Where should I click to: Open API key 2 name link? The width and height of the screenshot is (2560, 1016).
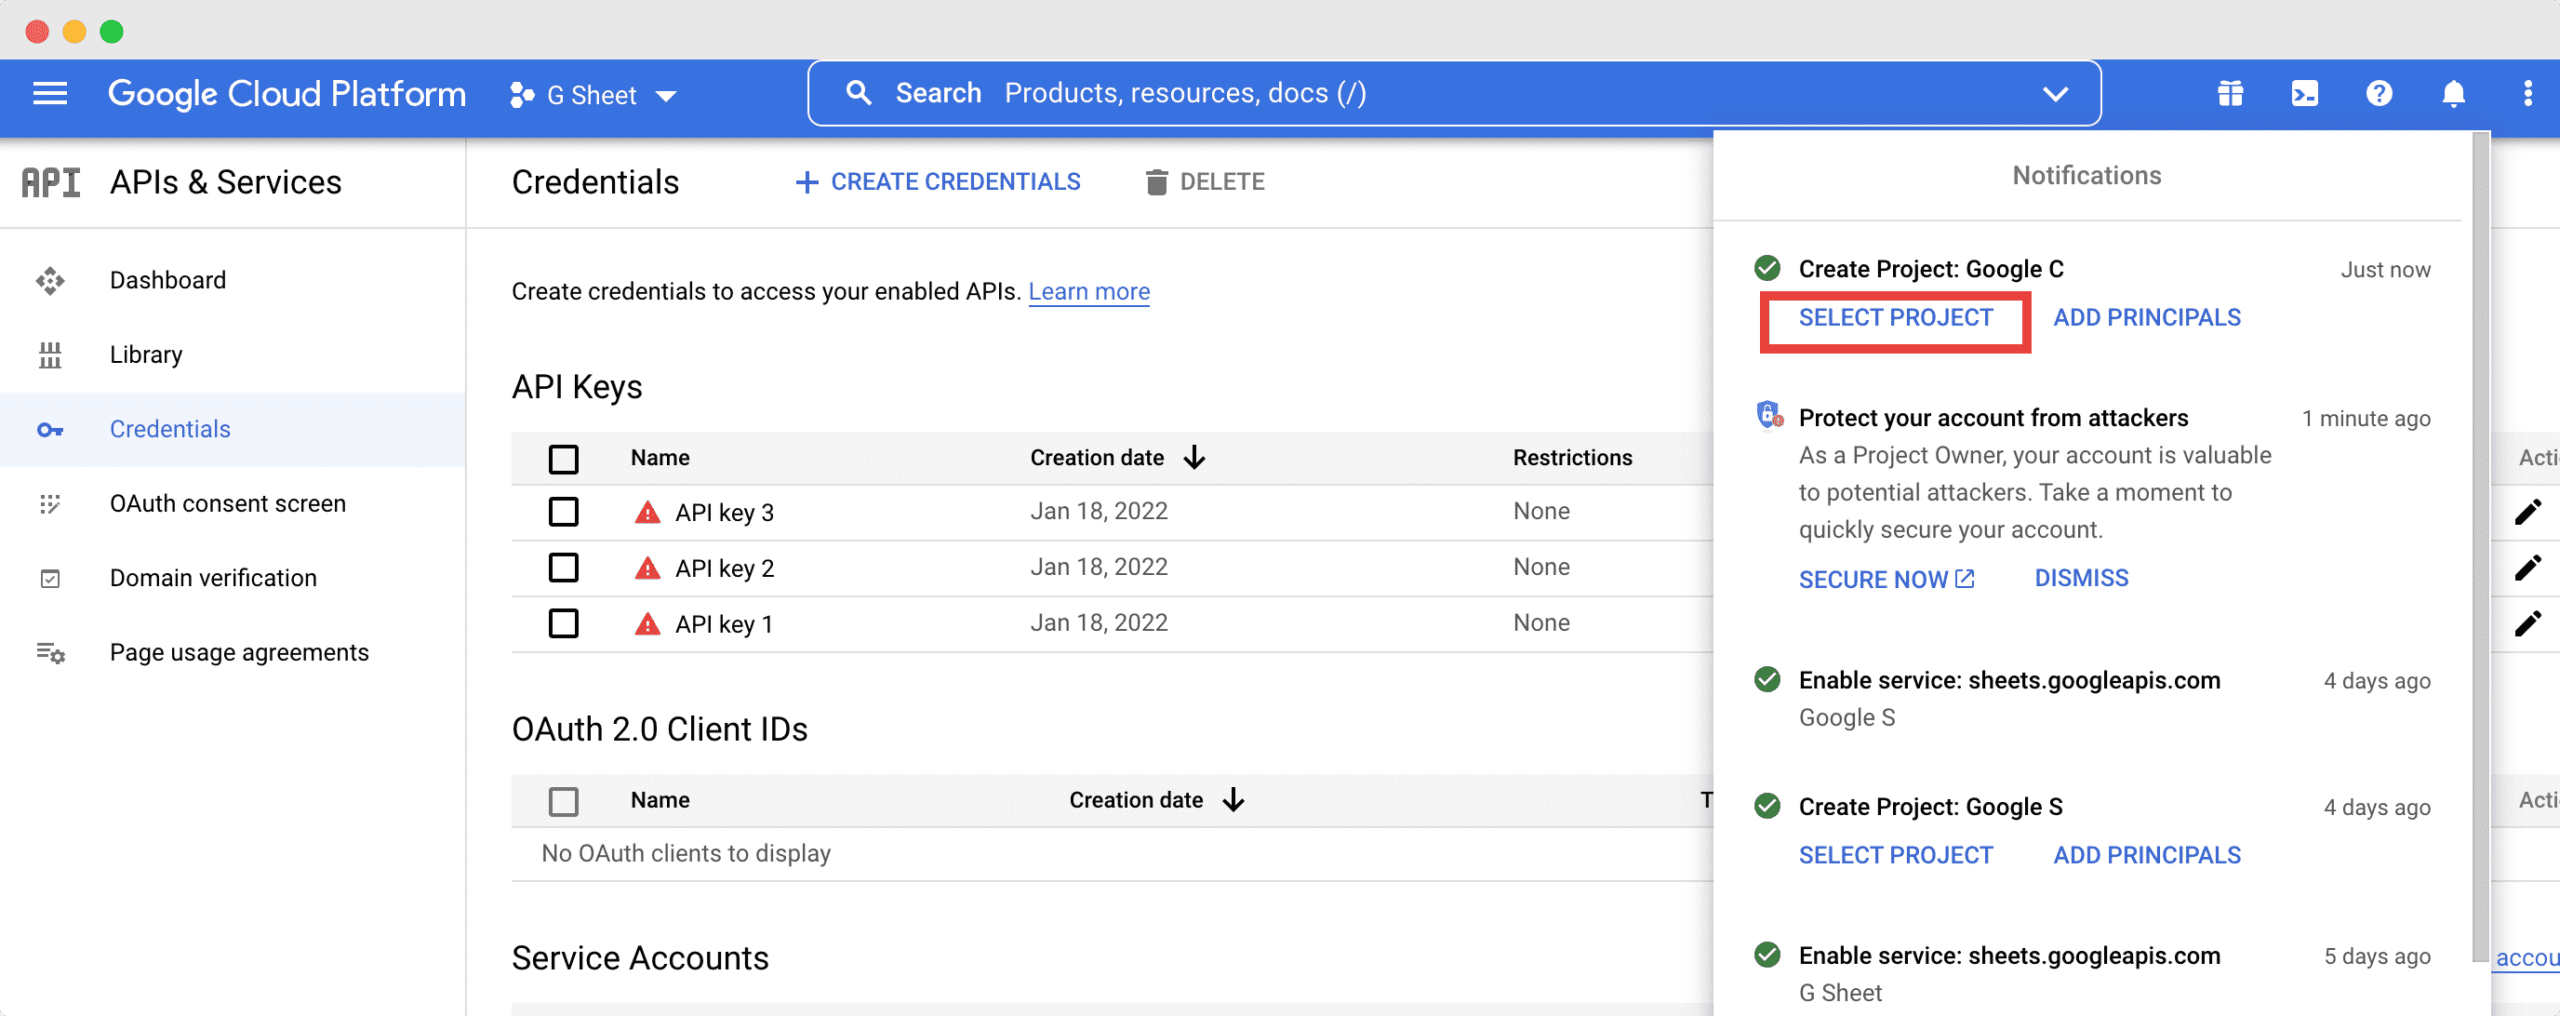pos(725,569)
